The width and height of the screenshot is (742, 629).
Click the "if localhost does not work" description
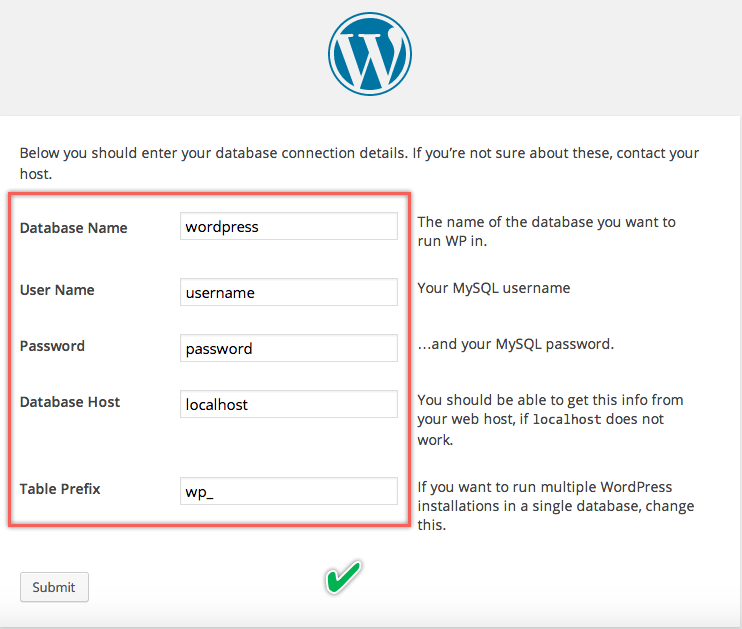click(x=550, y=420)
